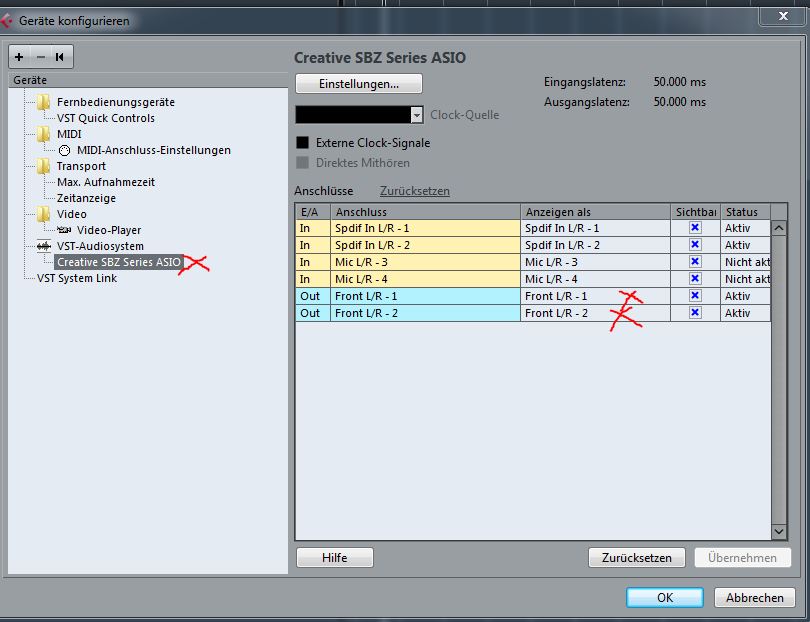810x622 pixels.
Task: Select Video-Player entry
Action: click(x=109, y=230)
